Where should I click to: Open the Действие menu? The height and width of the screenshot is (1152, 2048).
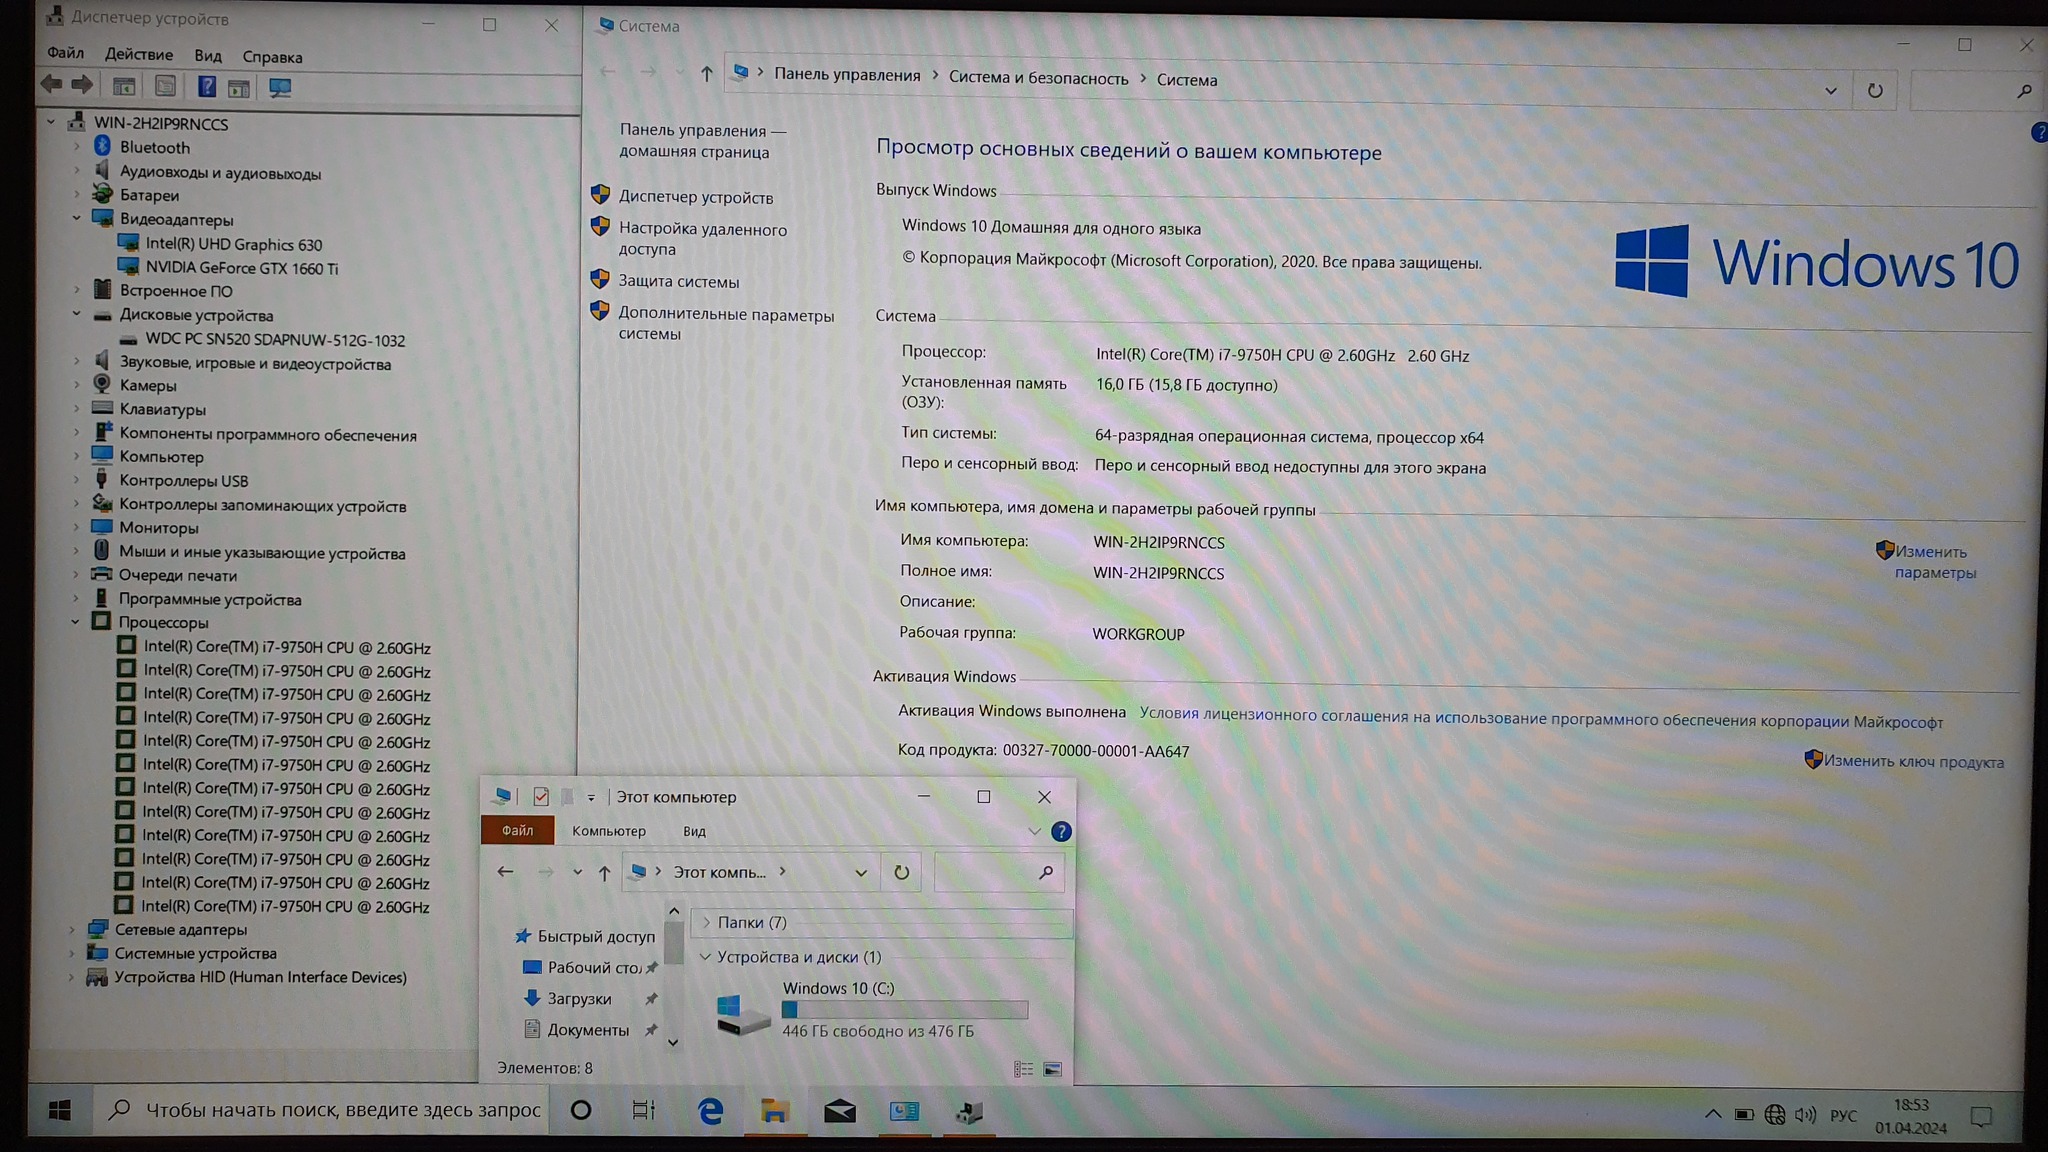pyautogui.click(x=138, y=55)
